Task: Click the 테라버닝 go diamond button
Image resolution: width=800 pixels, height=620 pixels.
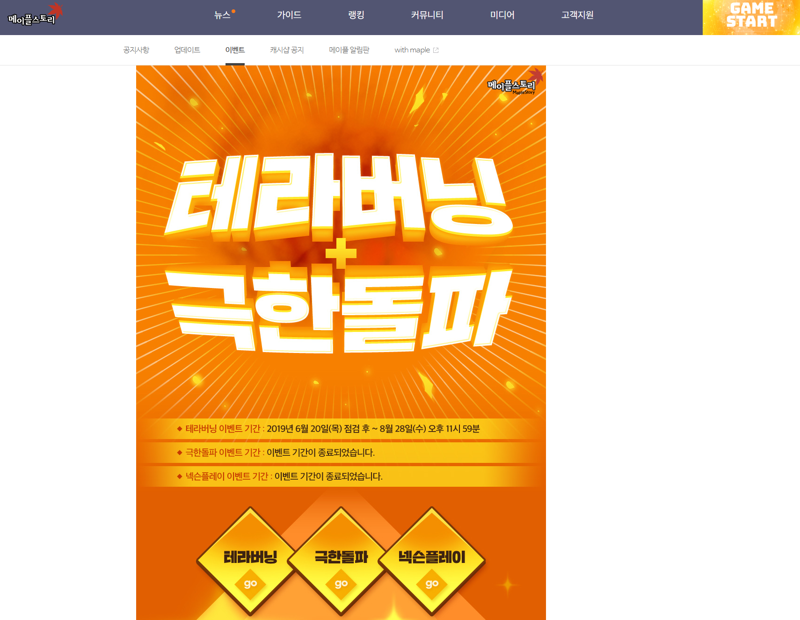Action: point(250,561)
